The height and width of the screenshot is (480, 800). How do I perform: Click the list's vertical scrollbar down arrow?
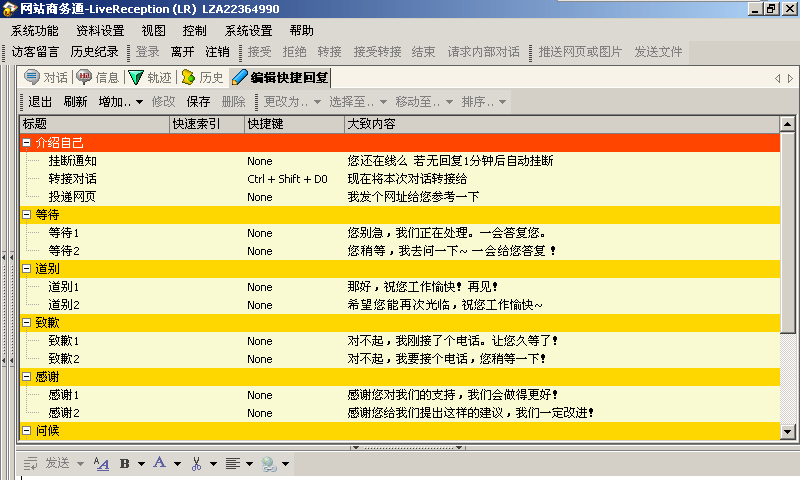788,431
